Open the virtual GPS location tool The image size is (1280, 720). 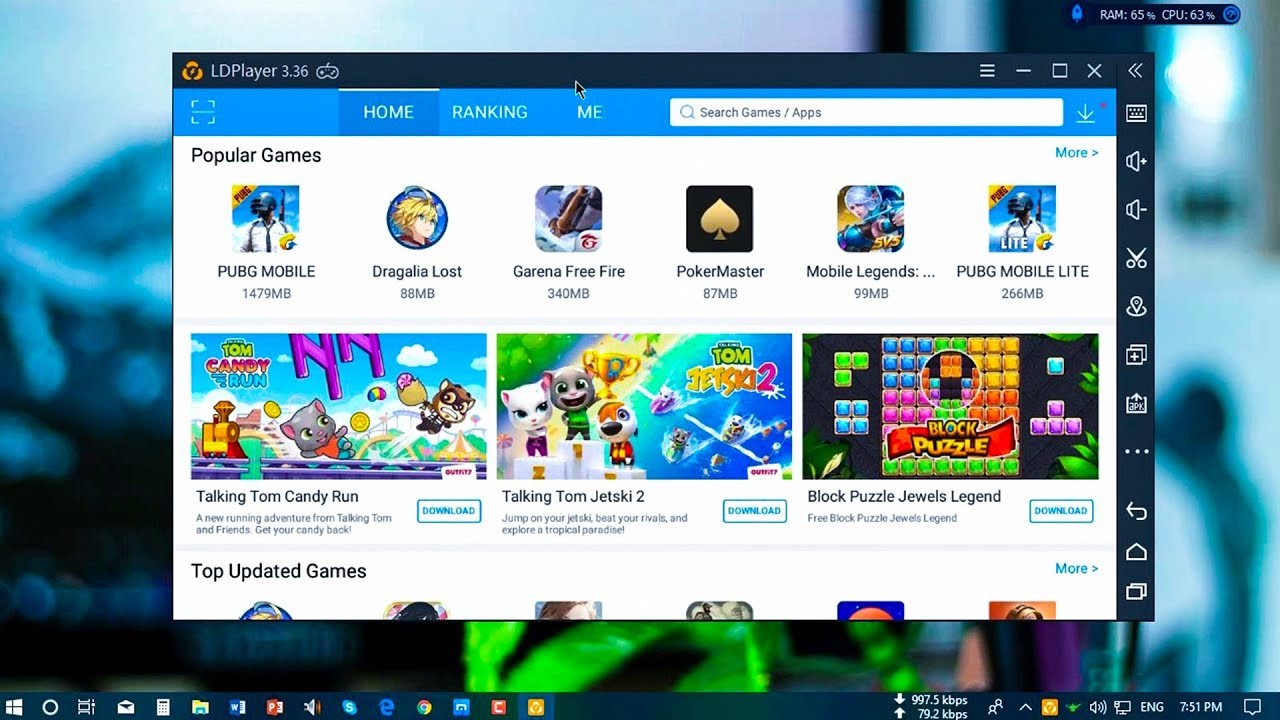point(1136,307)
